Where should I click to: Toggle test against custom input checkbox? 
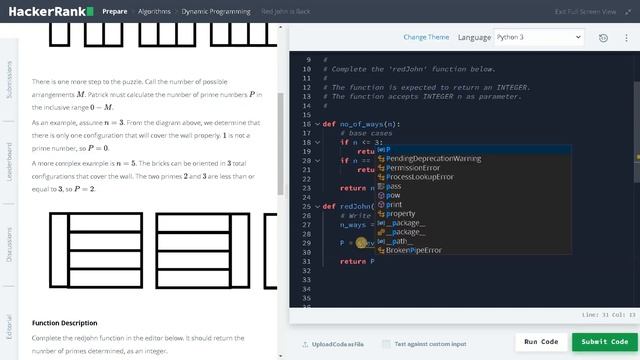(x=386, y=344)
